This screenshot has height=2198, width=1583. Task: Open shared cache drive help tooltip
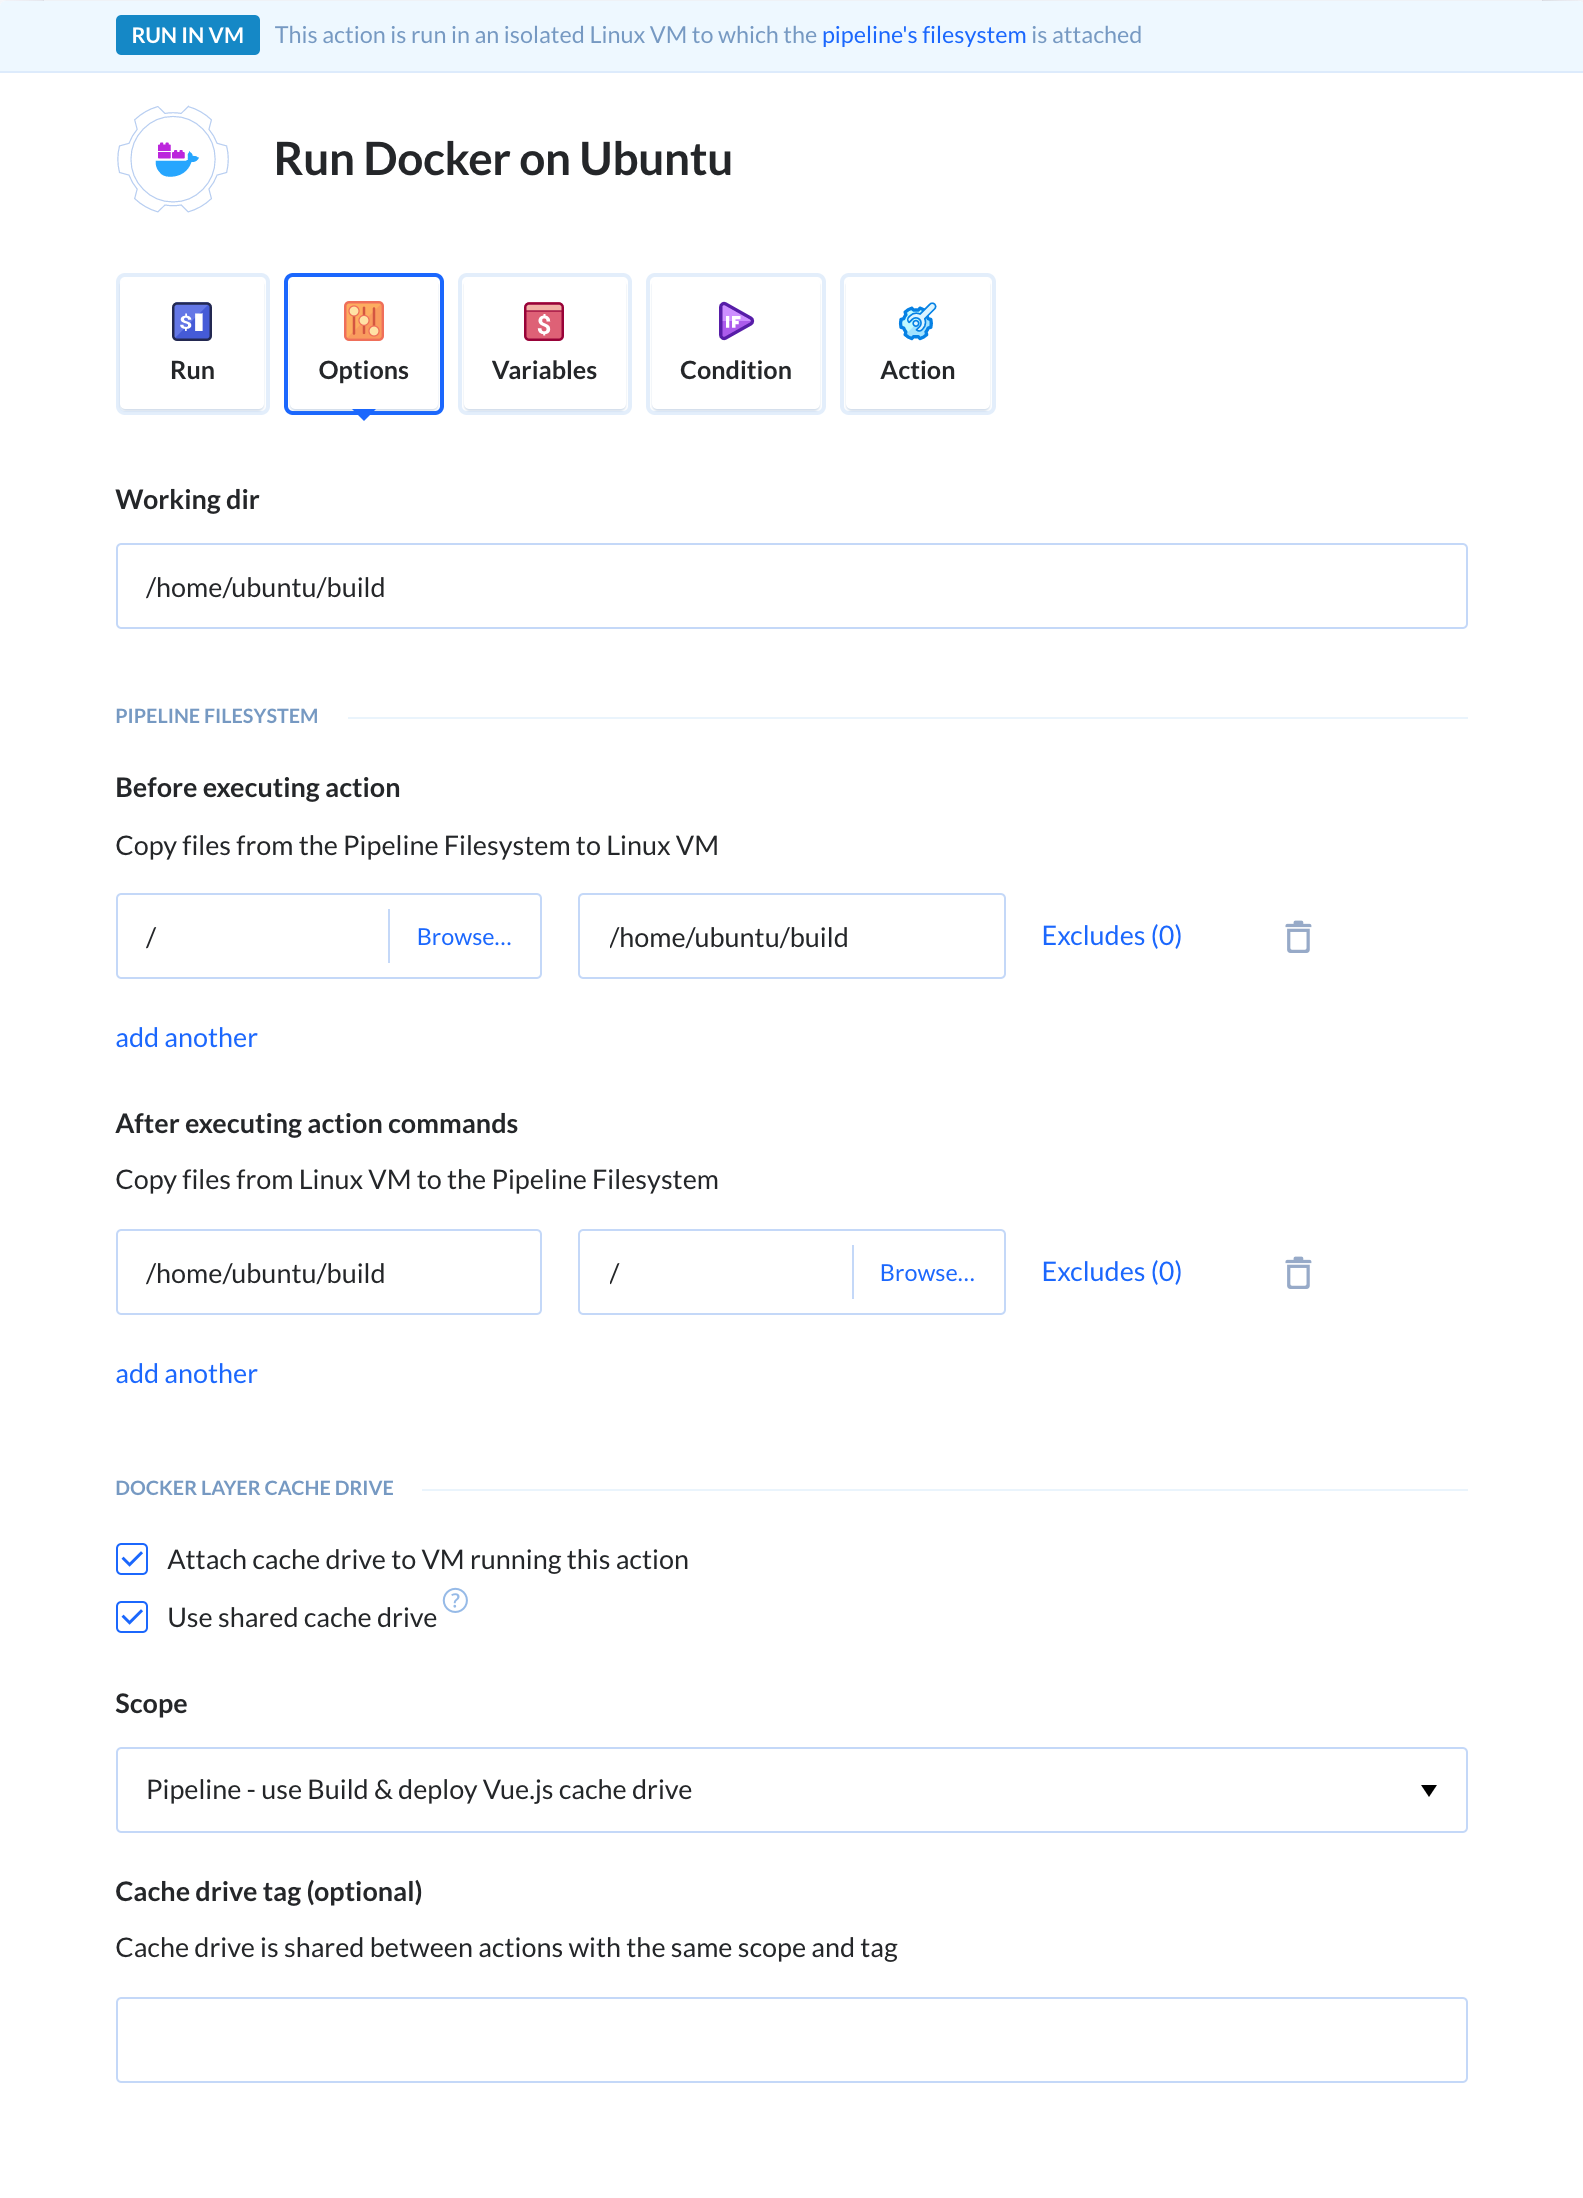pyautogui.click(x=455, y=1600)
